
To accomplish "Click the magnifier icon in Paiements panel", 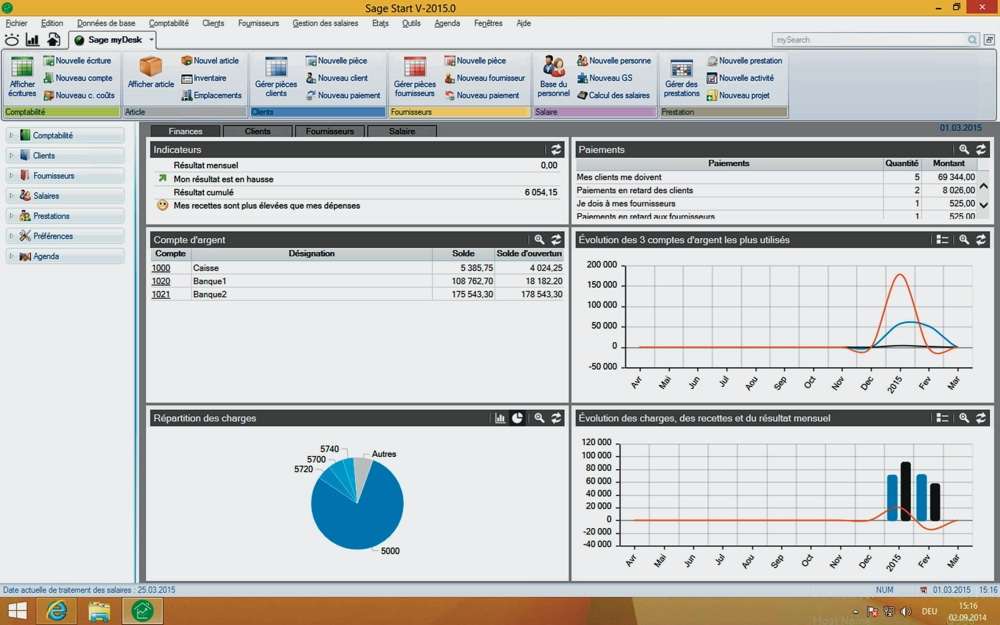I will [x=964, y=150].
